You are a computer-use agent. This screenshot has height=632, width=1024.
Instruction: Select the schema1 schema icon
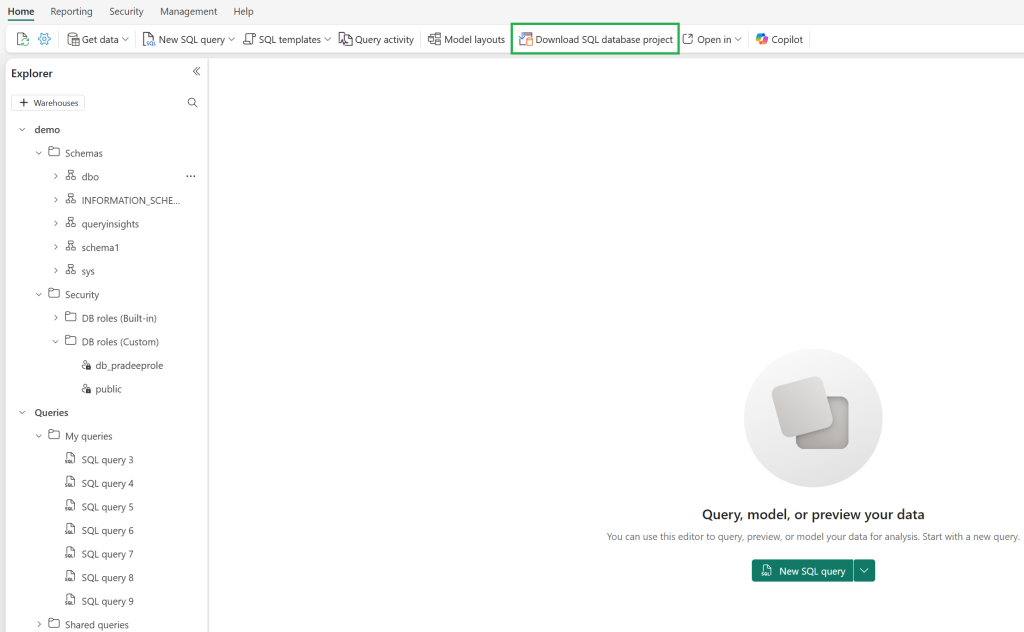coord(71,245)
